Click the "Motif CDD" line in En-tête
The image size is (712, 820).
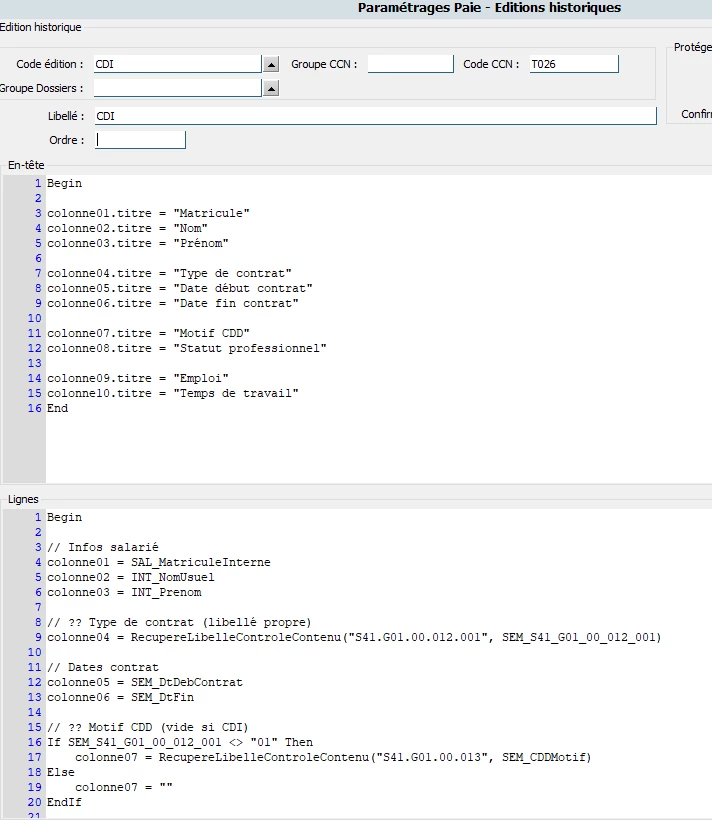148,333
